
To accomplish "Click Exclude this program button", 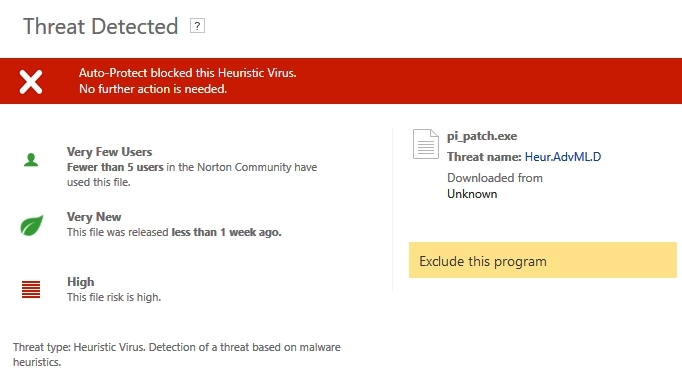I will coord(543,260).
